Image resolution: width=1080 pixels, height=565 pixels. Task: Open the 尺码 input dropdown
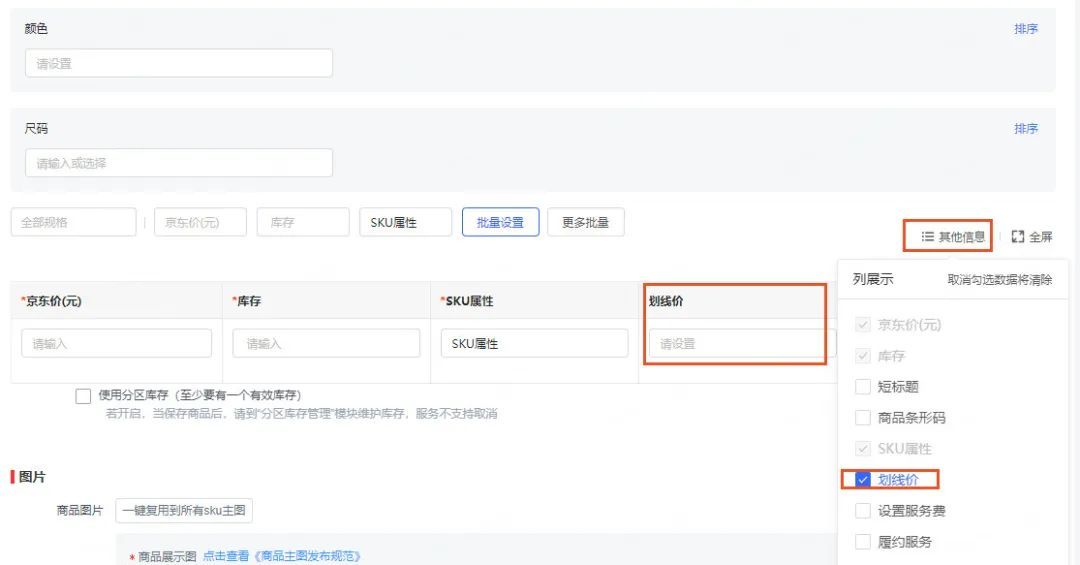[x=179, y=163]
